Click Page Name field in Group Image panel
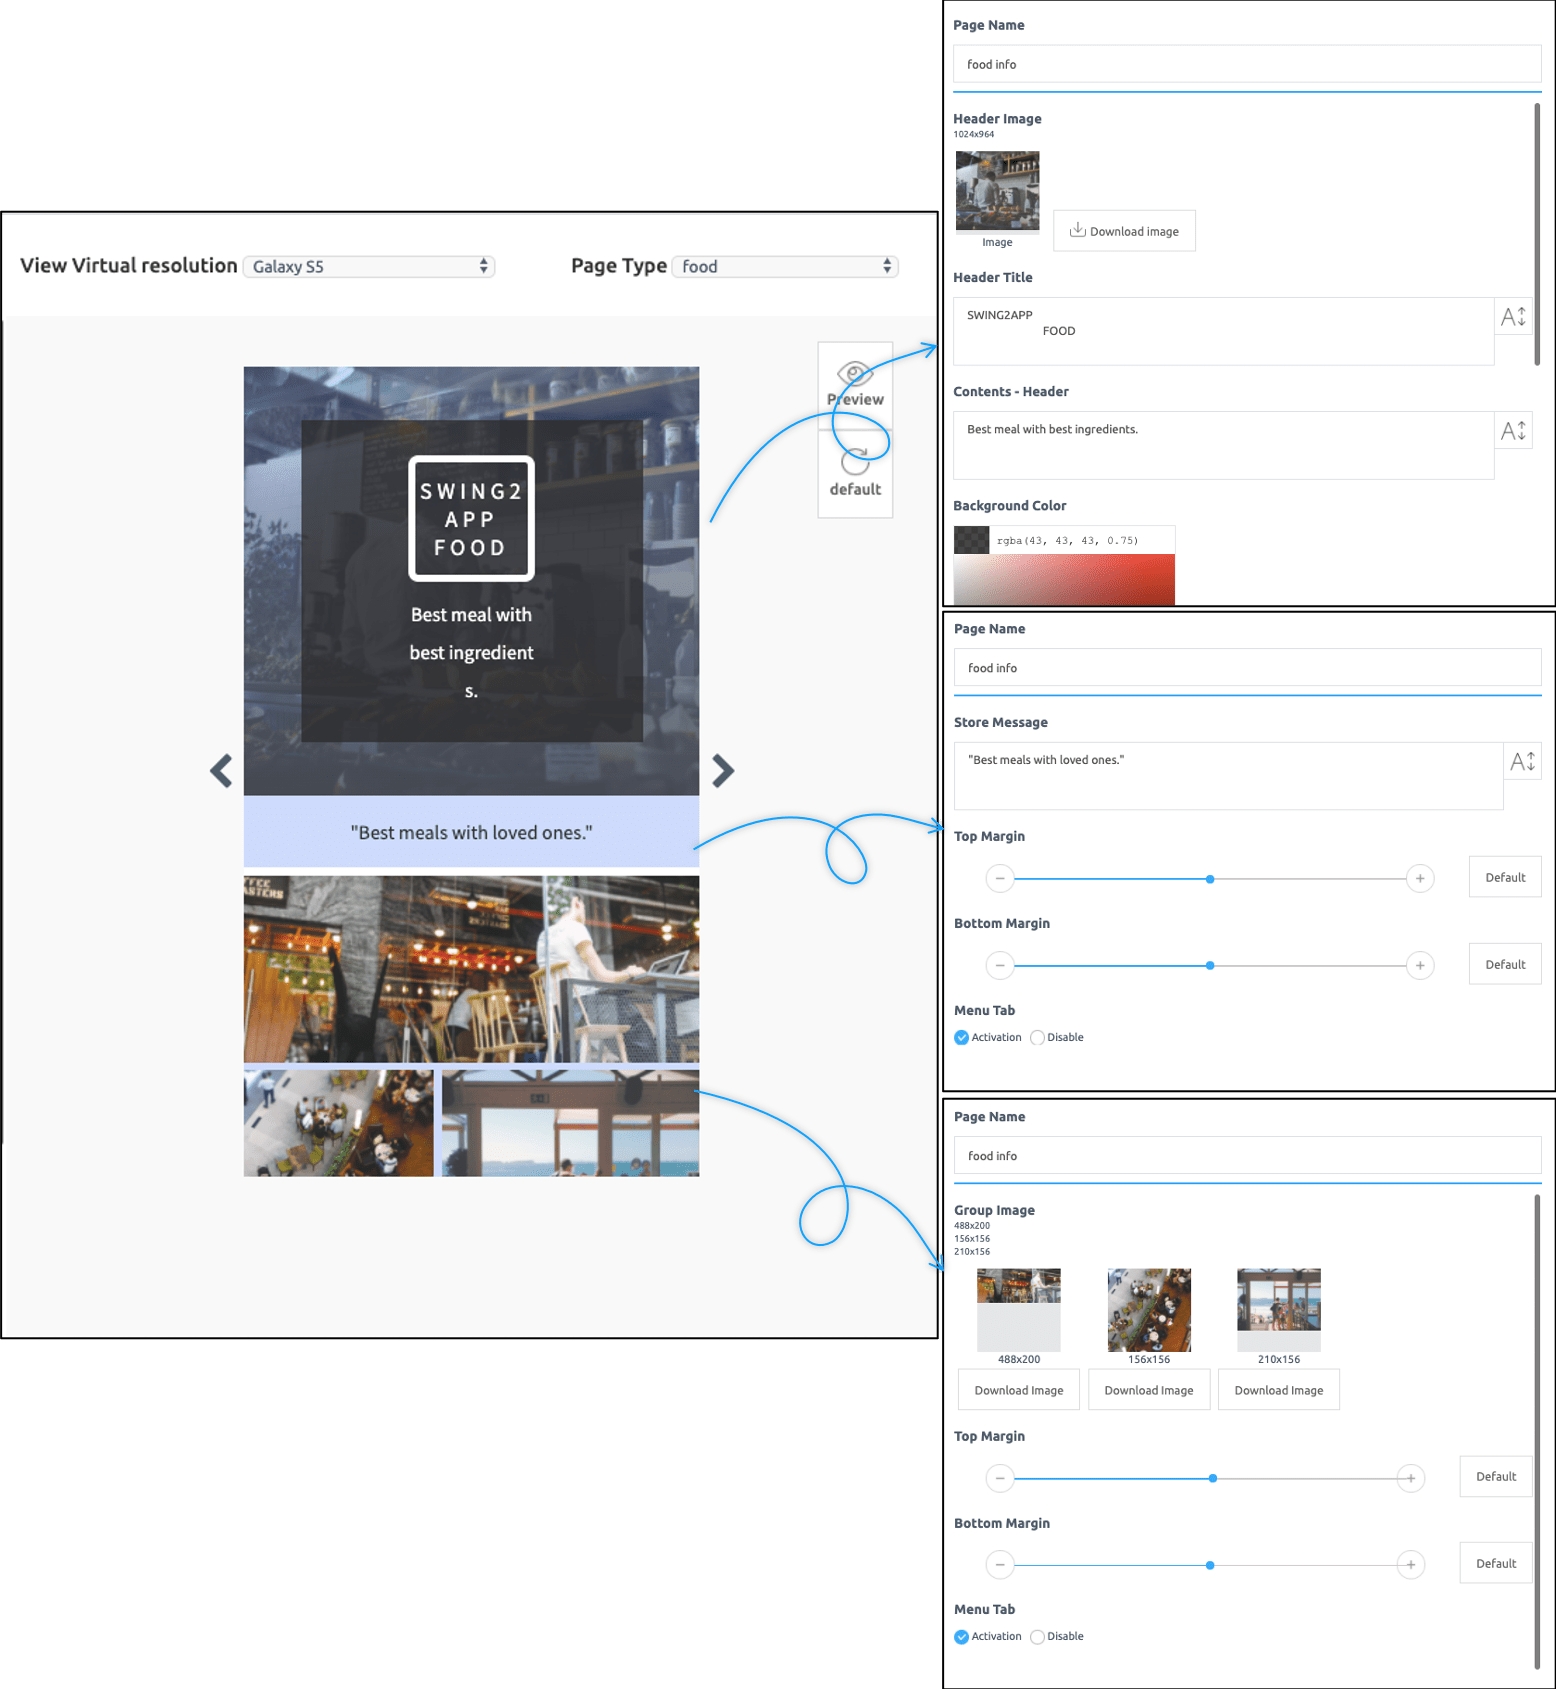 point(1247,1156)
